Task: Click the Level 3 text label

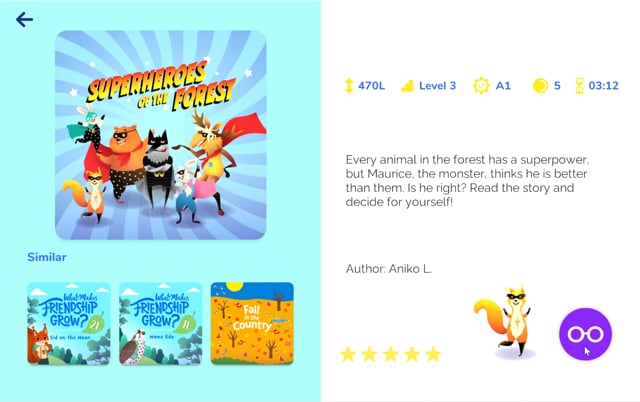Action: coord(438,86)
